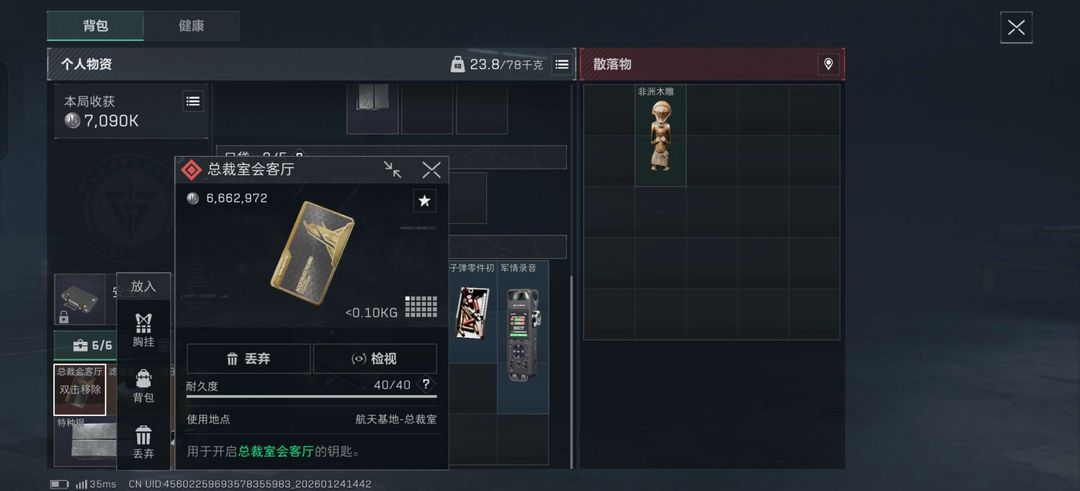Image resolution: width=1080 pixels, height=491 pixels.
Task: Open the 个人物资 list view icon
Action: click(x=562, y=65)
